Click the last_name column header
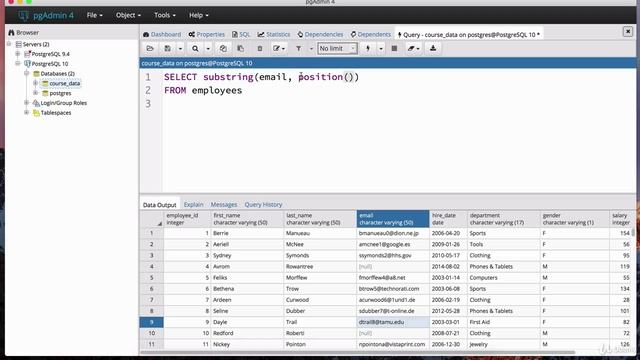 (320, 219)
